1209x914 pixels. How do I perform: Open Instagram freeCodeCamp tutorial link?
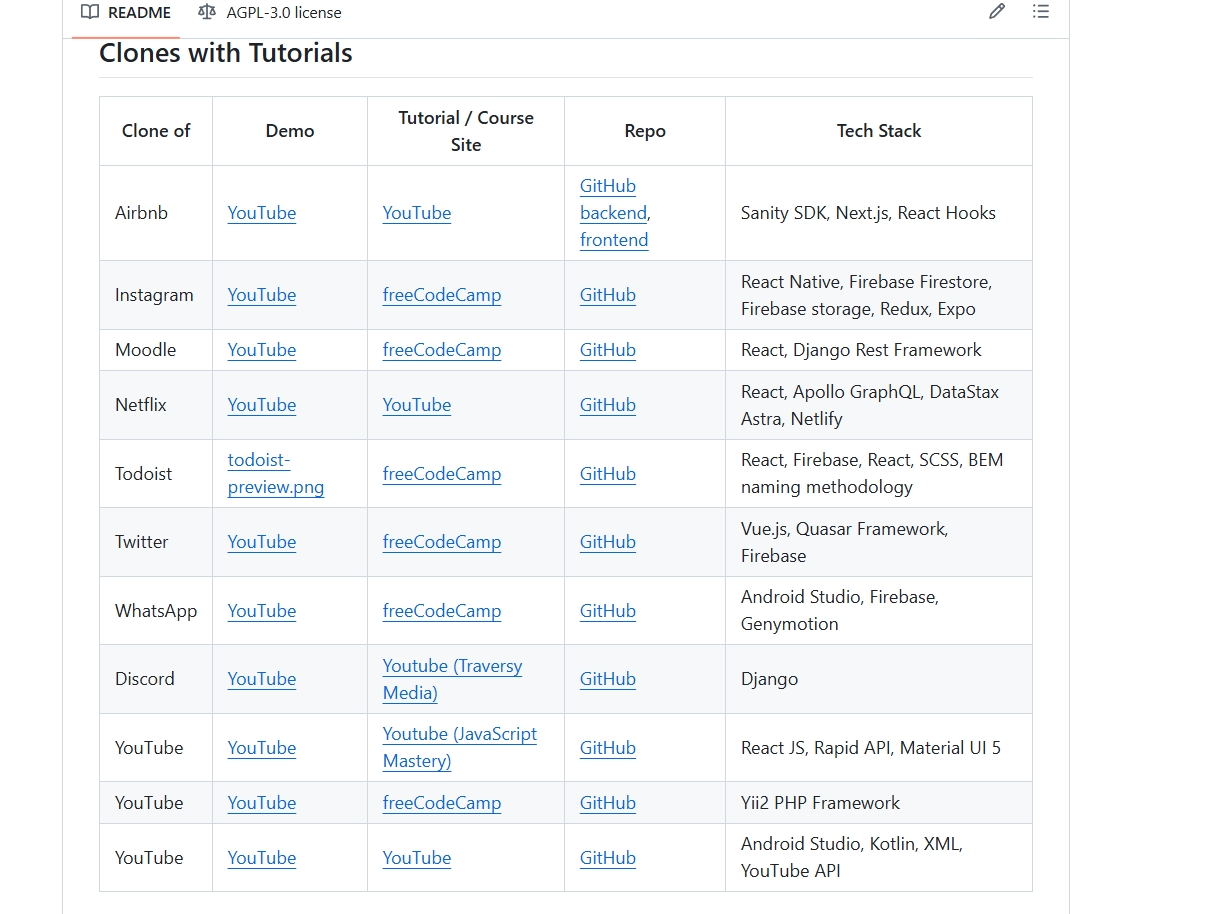coord(442,295)
